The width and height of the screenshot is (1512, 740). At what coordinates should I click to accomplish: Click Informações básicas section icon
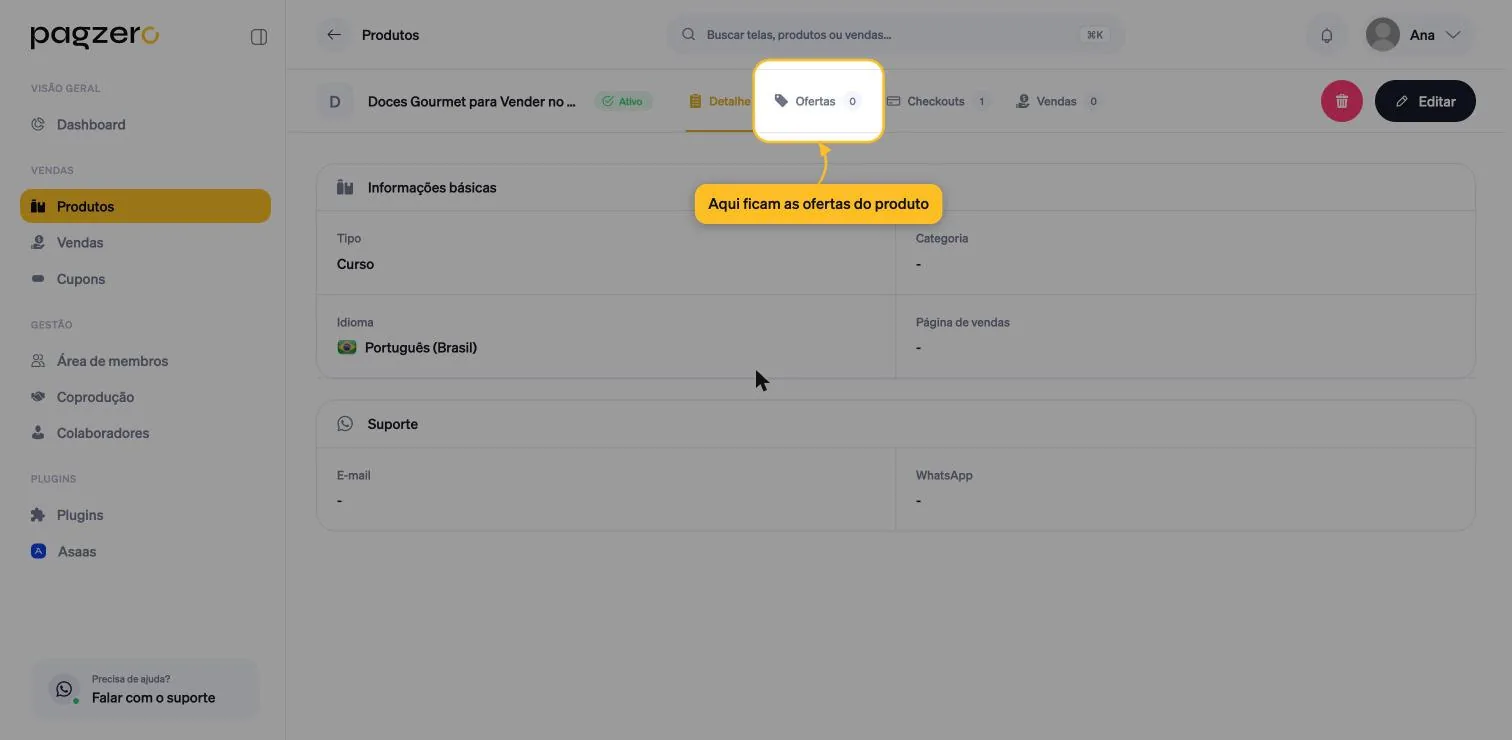(x=345, y=187)
